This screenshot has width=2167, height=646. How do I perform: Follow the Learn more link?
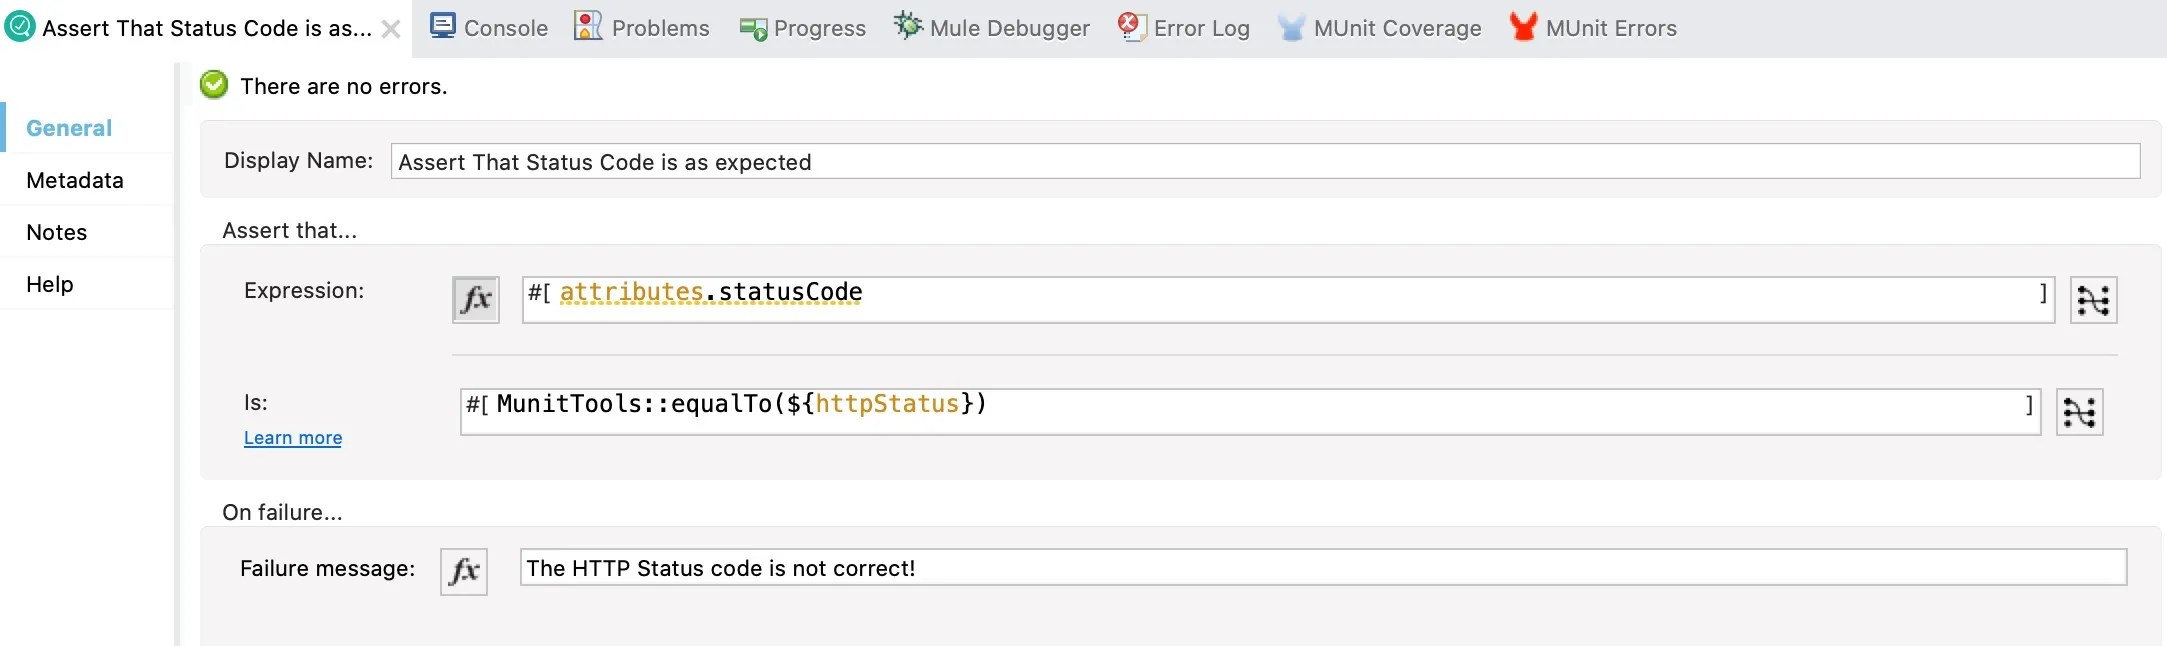(293, 438)
